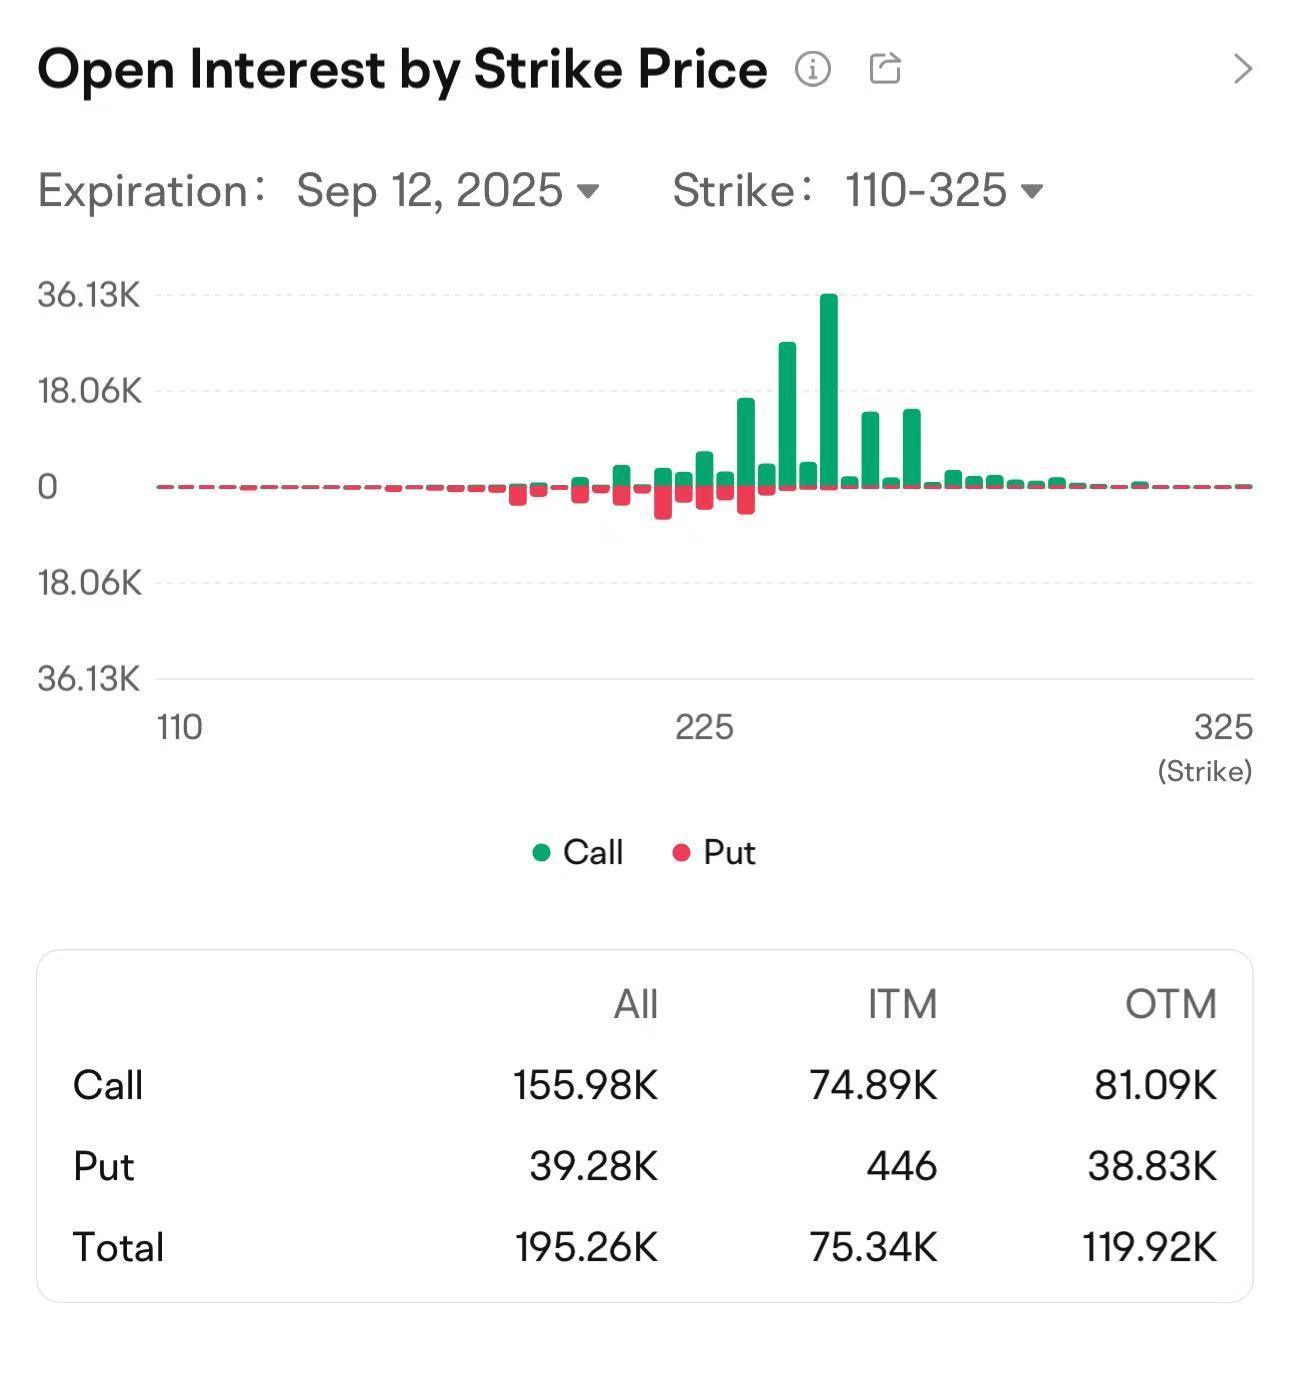Click the info icon beside the title
Viewport: 1290px width, 1374px height.
point(812,69)
